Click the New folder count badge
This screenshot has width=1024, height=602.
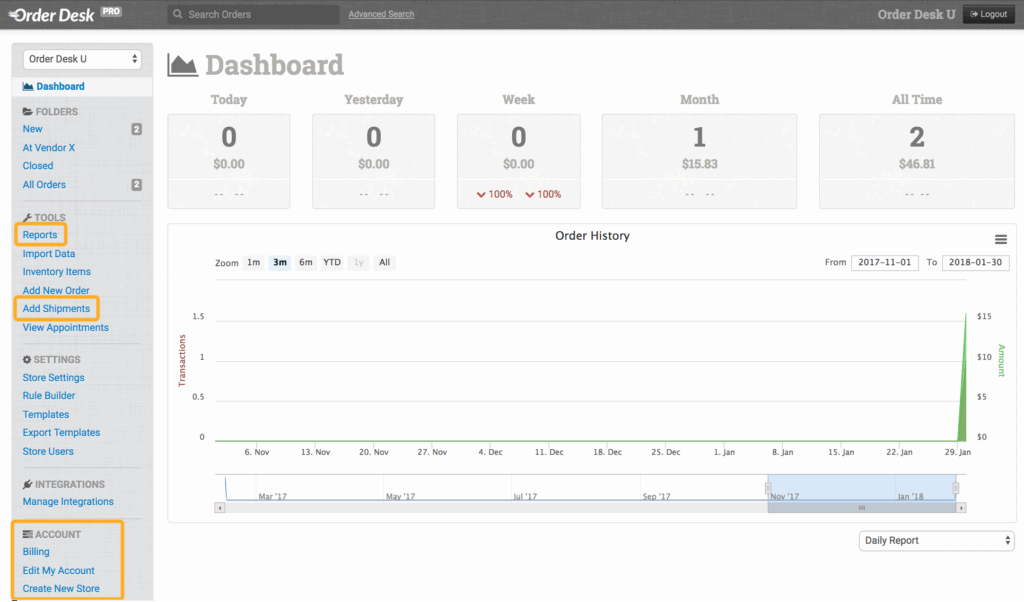click(136, 129)
